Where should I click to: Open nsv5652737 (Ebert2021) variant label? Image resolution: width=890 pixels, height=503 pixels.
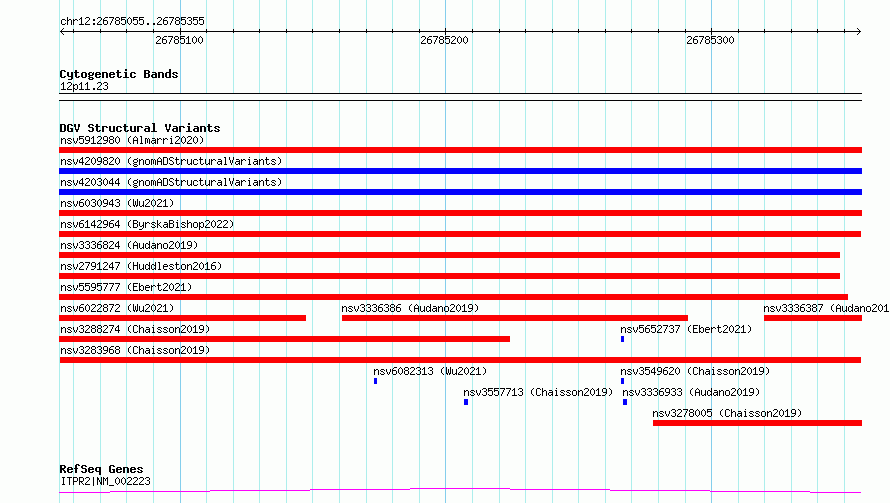pos(686,329)
